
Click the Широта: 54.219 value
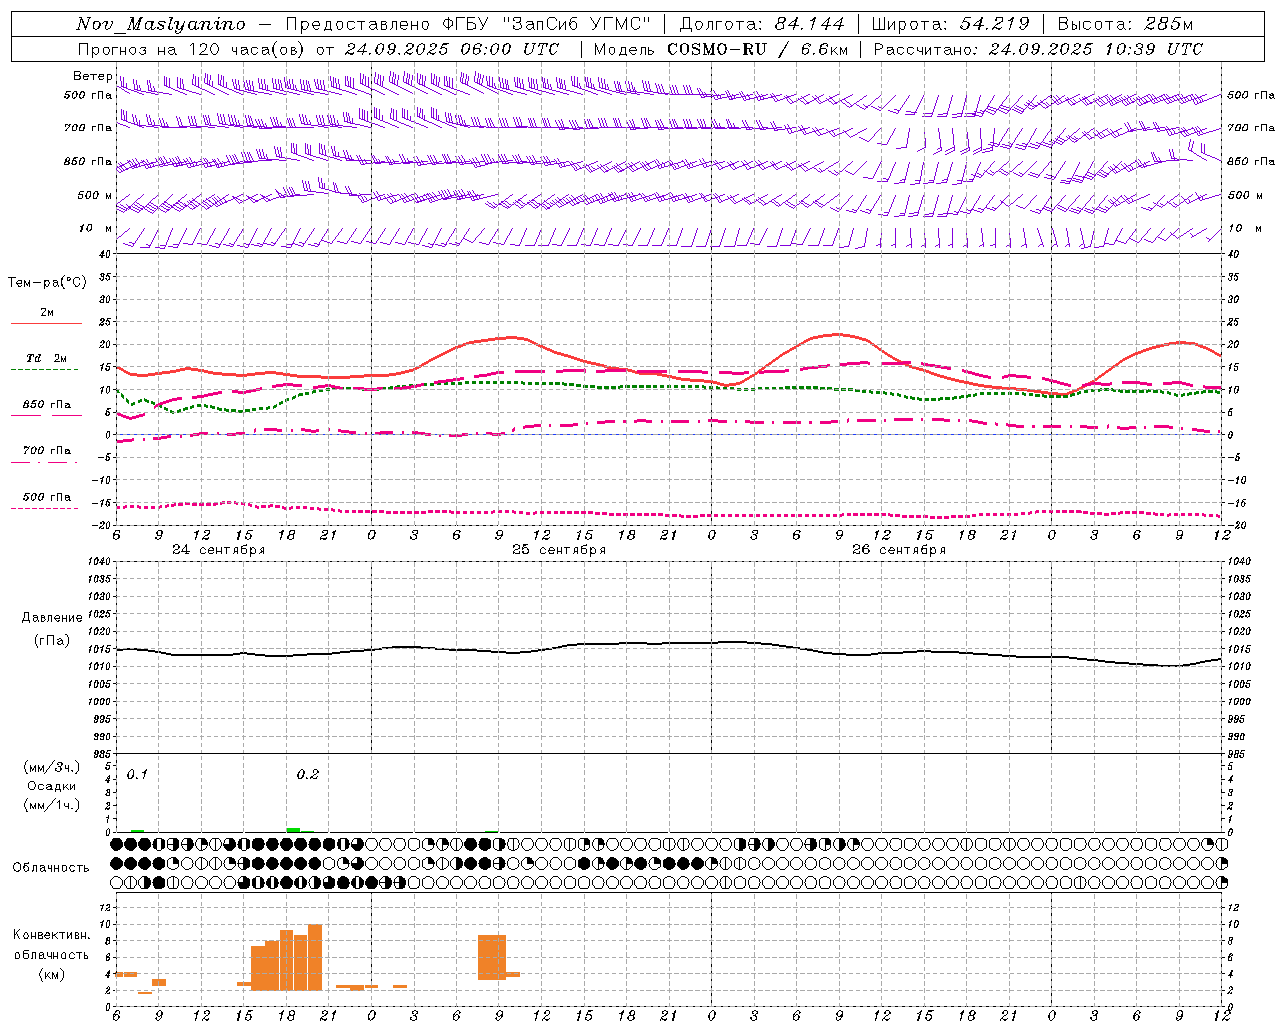tap(950, 24)
